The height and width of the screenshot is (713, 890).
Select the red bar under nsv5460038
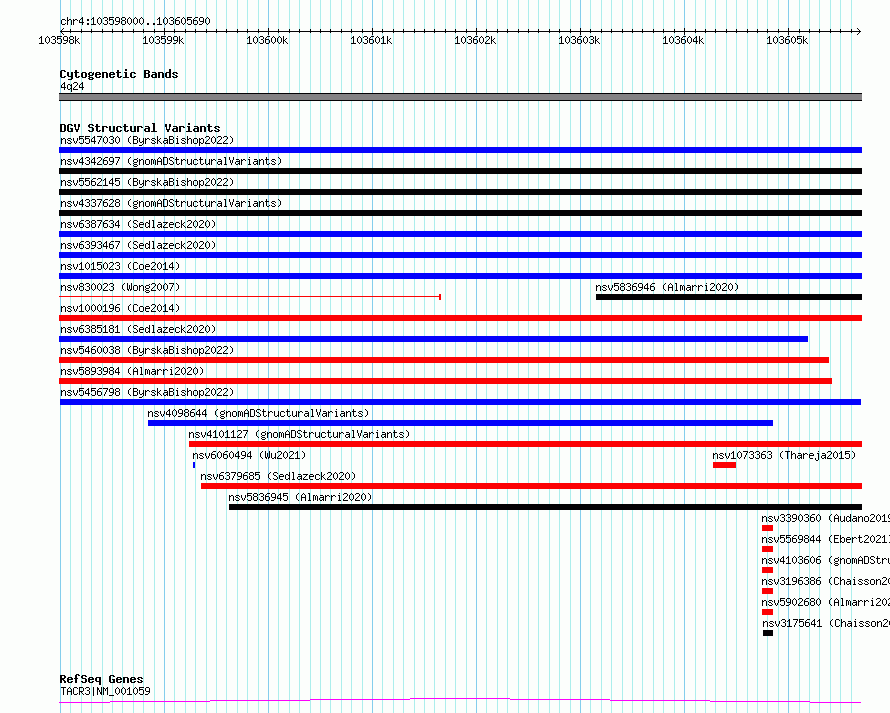pyautogui.click(x=444, y=360)
